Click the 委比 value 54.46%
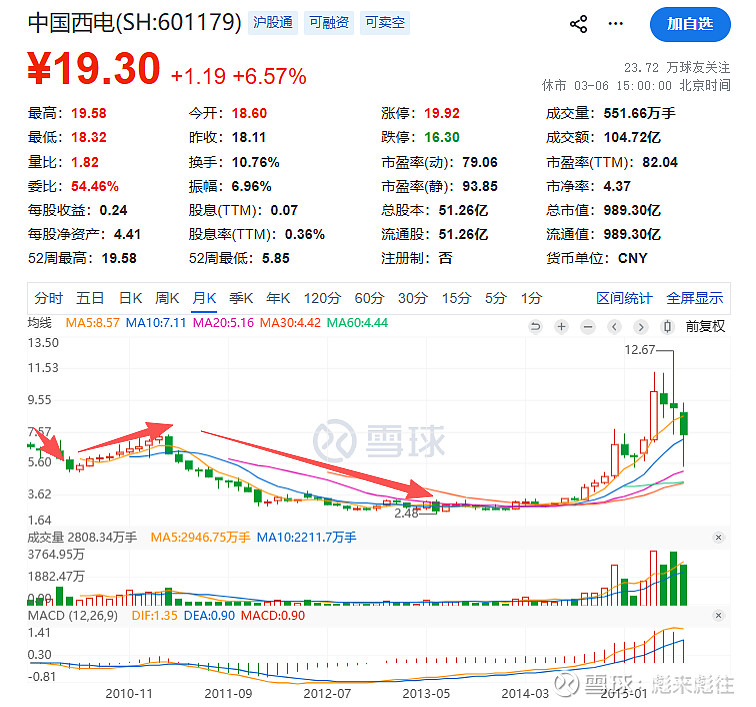756x707 pixels. [x=95, y=186]
